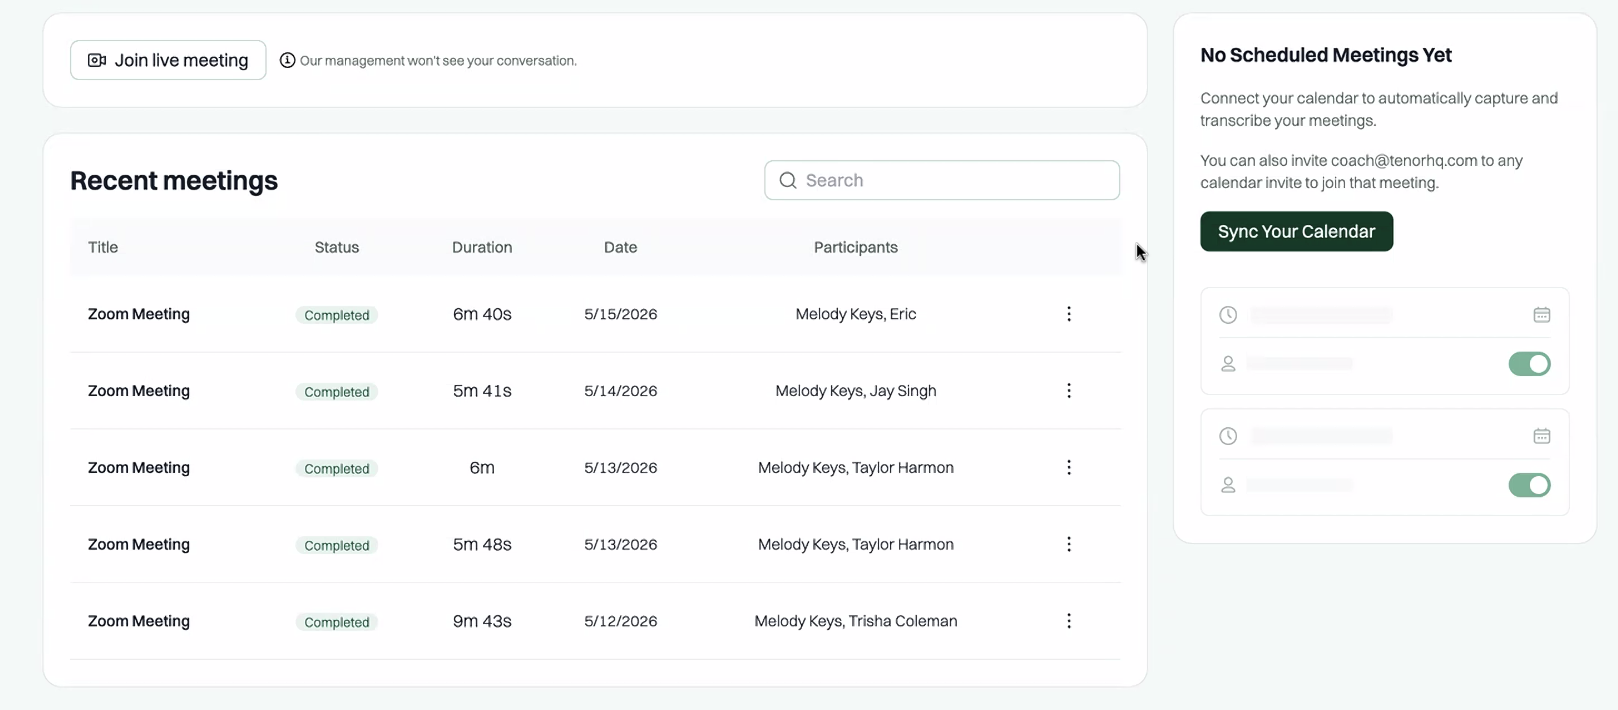Open the Zoom Meeting dated 5/15/2026
Image resolution: width=1618 pixels, height=710 pixels.
point(139,314)
